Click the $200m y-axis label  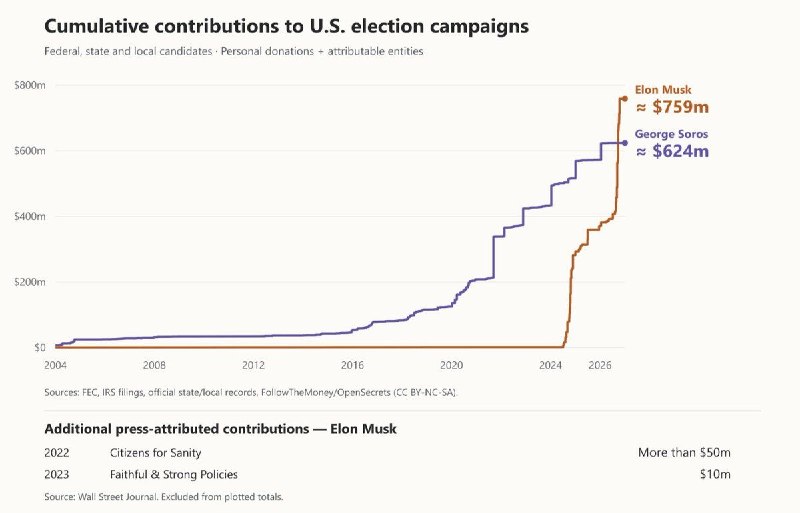pyautogui.click(x=30, y=282)
